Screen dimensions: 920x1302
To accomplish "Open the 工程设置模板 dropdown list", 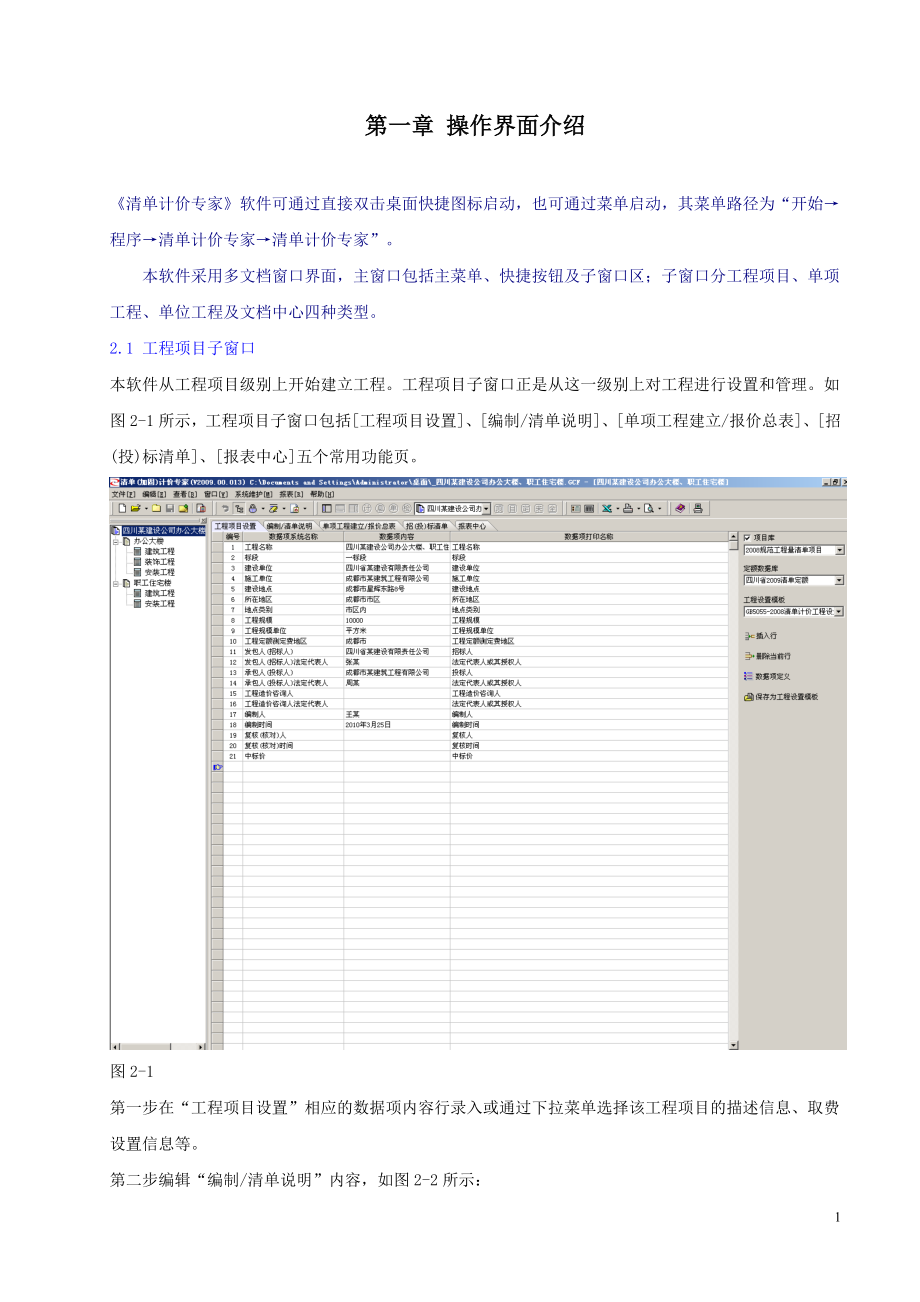I will (x=839, y=611).
